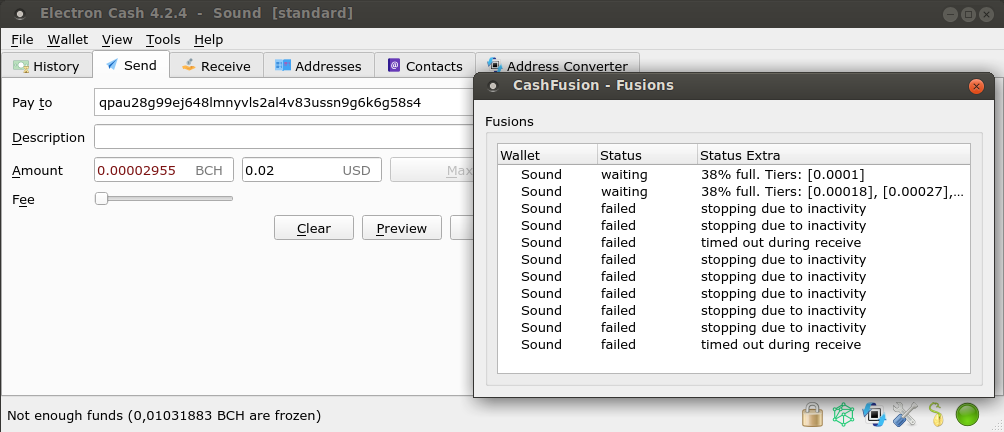The image size is (1004, 432).
Task: Show wallet seed via sprouting seed icon
Action: tap(935, 415)
